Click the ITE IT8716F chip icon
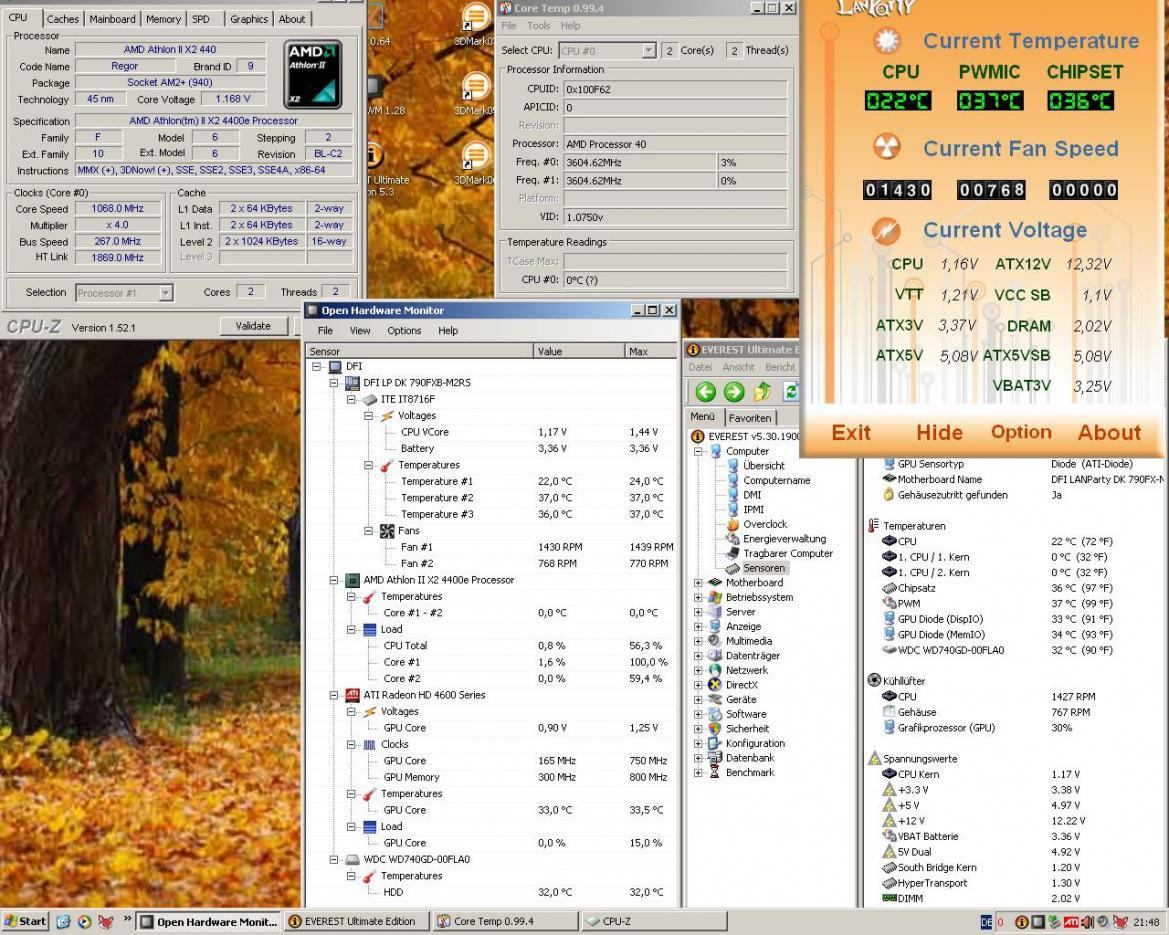The image size is (1169, 935). click(370, 399)
